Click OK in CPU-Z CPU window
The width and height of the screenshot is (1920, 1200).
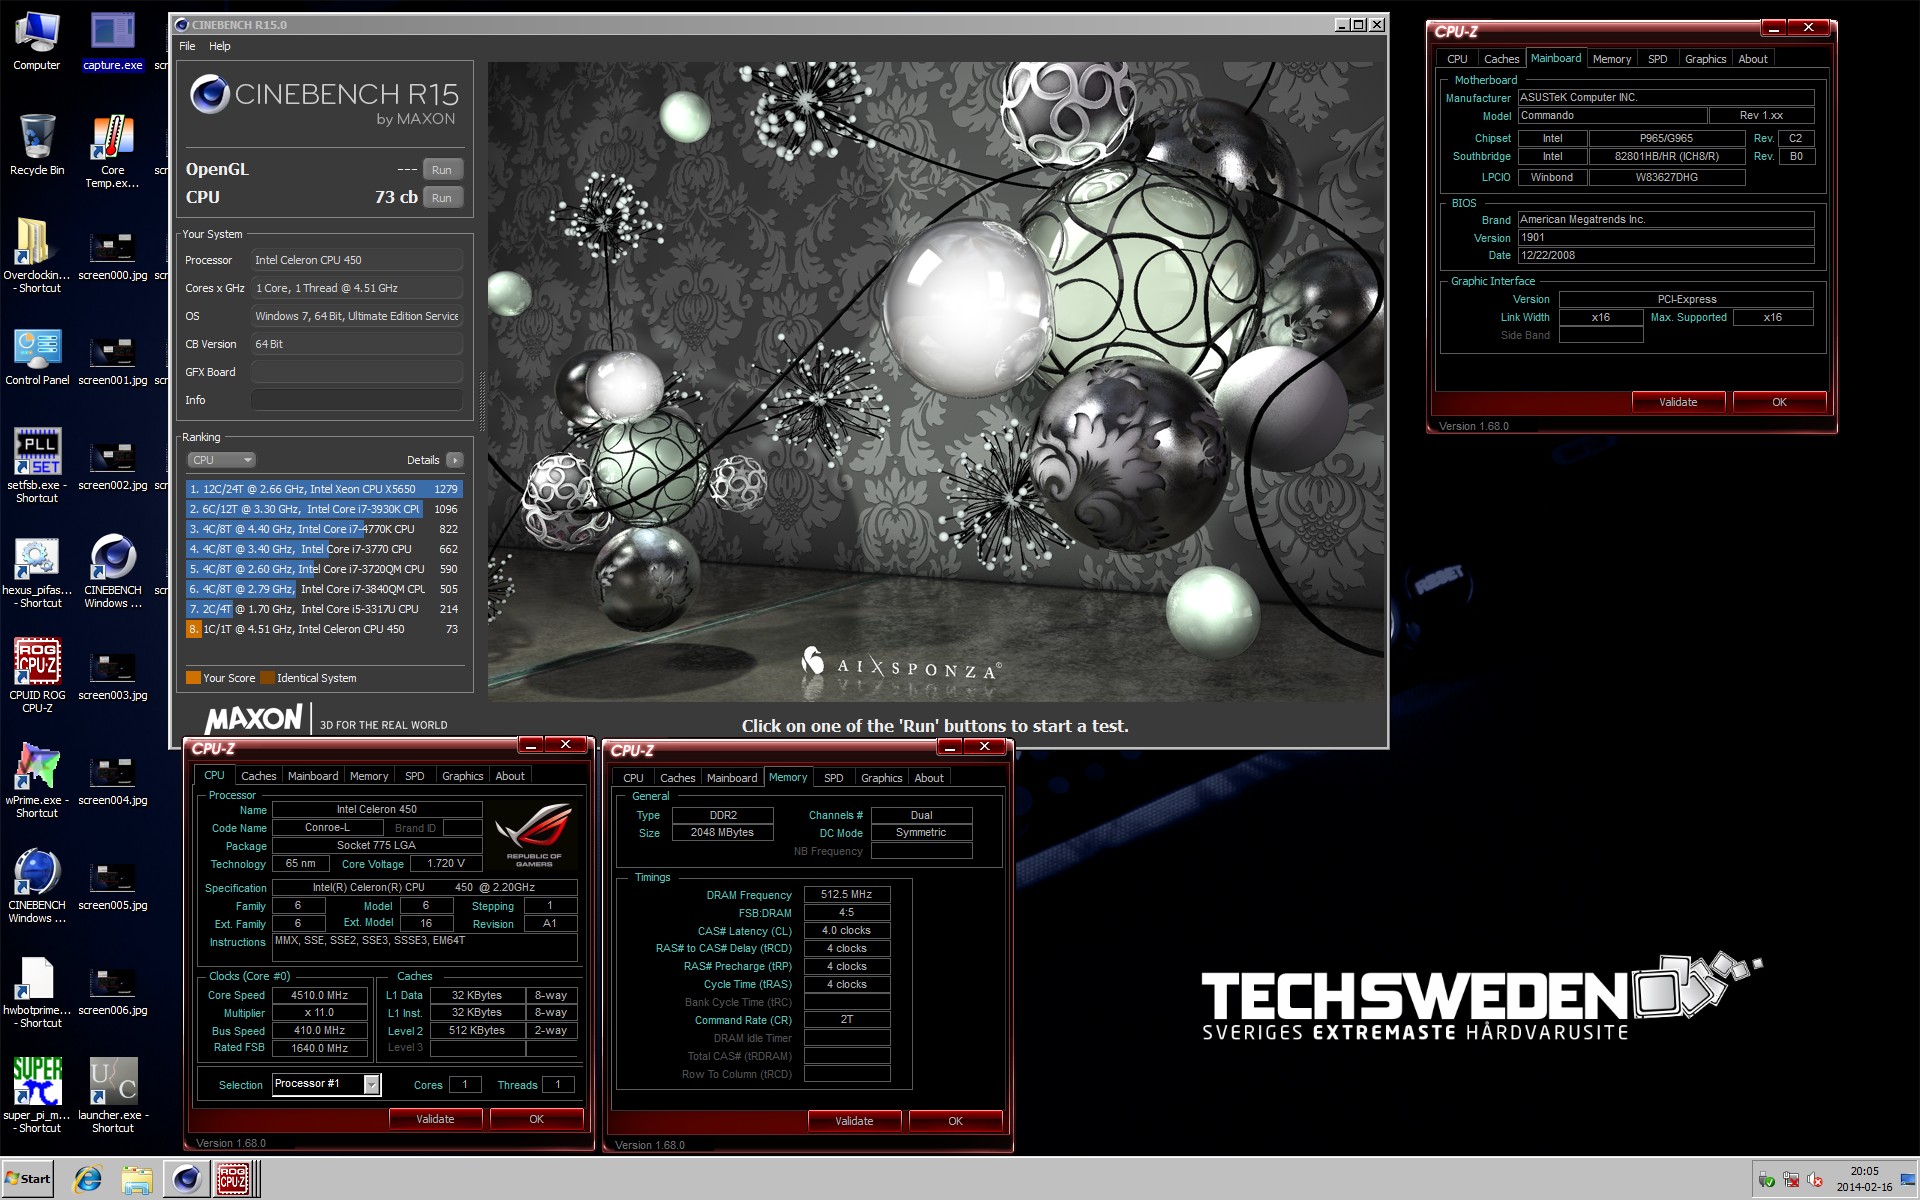pos(536,1119)
